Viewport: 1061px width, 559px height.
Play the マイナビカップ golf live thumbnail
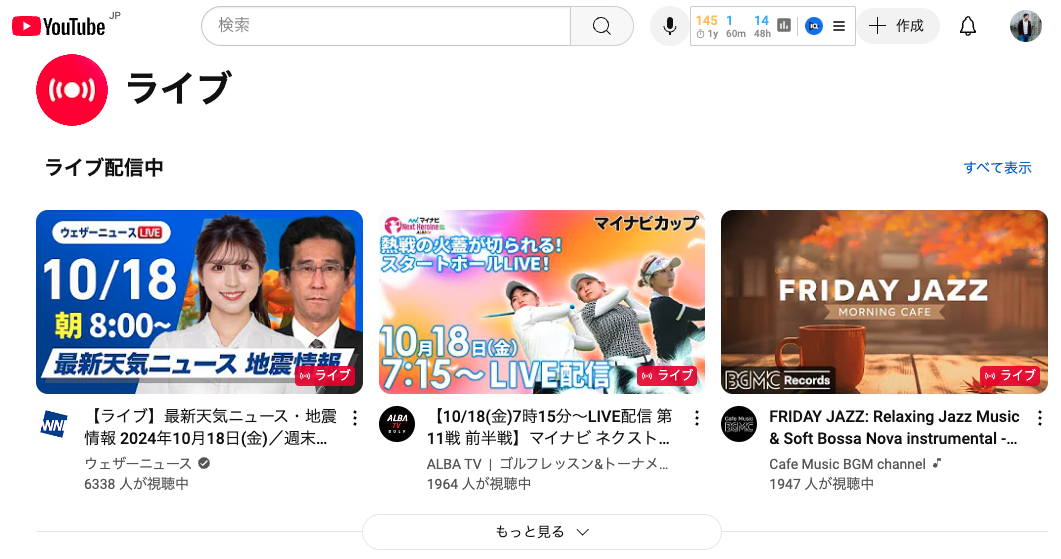pyautogui.click(x=542, y=302)
